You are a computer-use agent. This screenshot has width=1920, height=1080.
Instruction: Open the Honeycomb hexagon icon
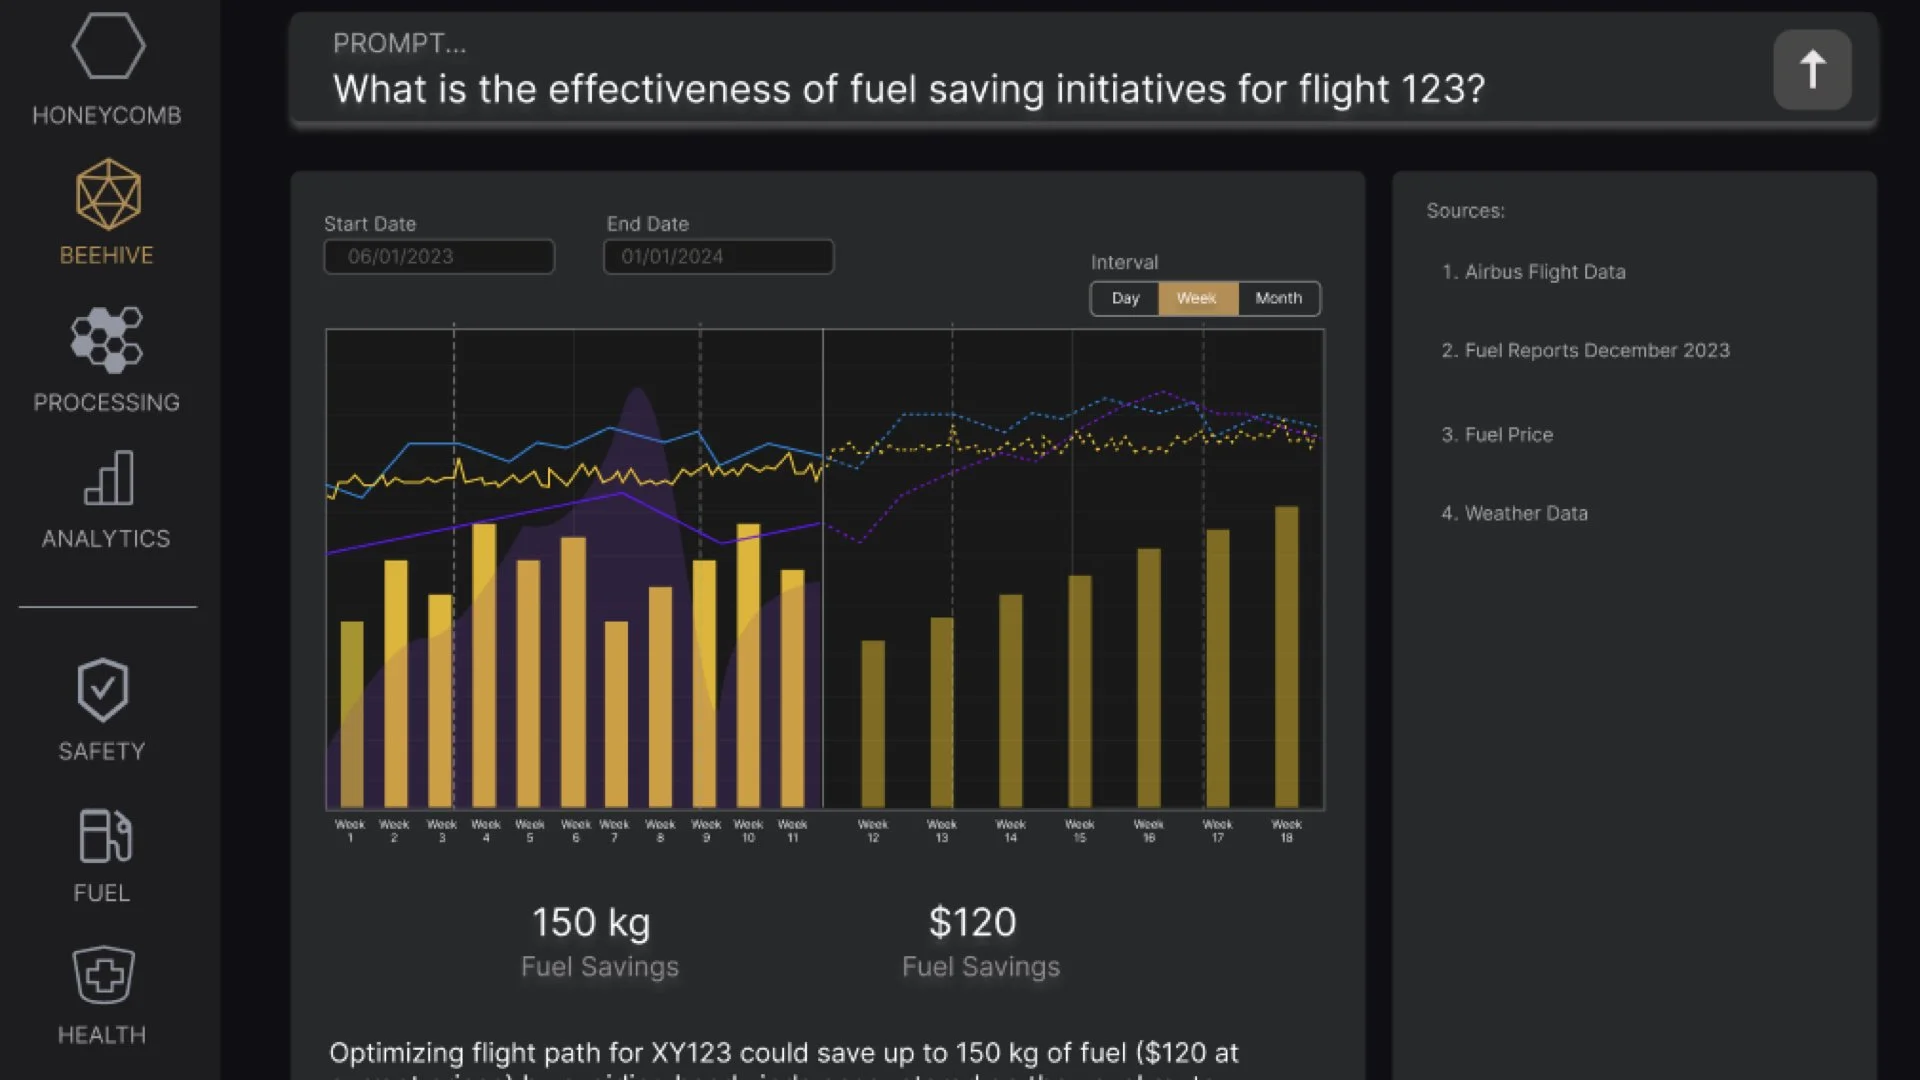[x=108, y=46]
